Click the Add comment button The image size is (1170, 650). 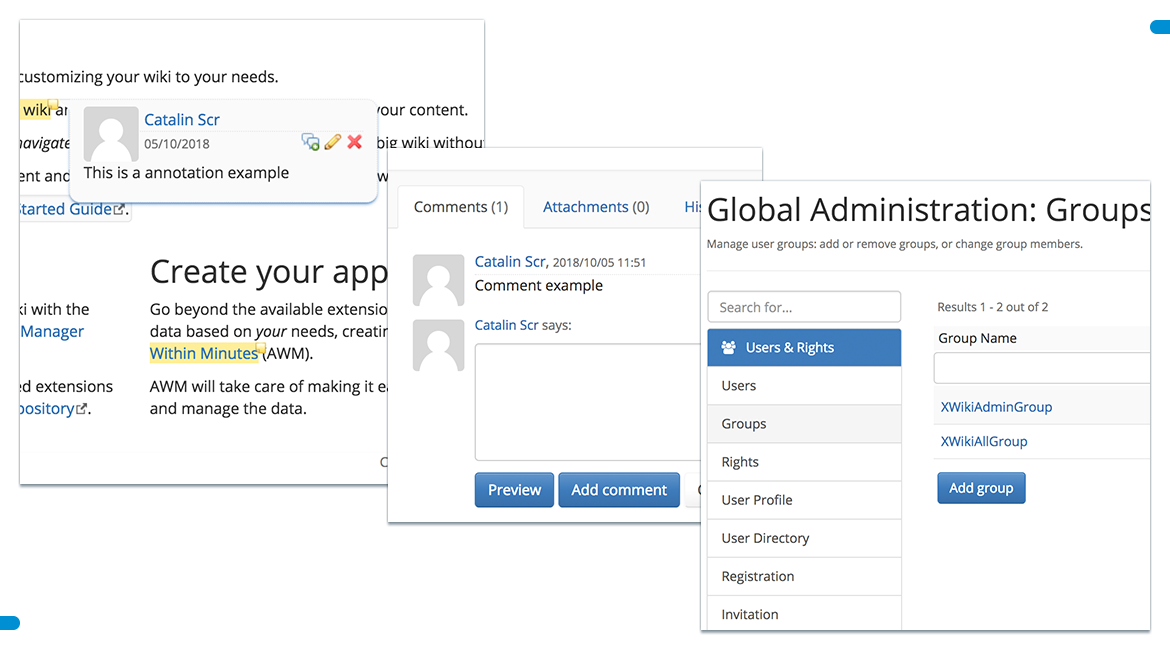click(x=619, y=490)
